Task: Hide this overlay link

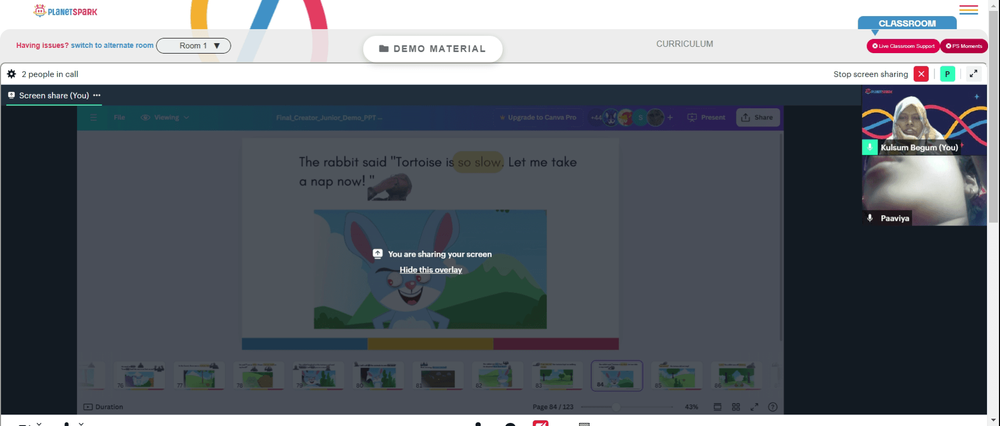Action: pos(430,270)
